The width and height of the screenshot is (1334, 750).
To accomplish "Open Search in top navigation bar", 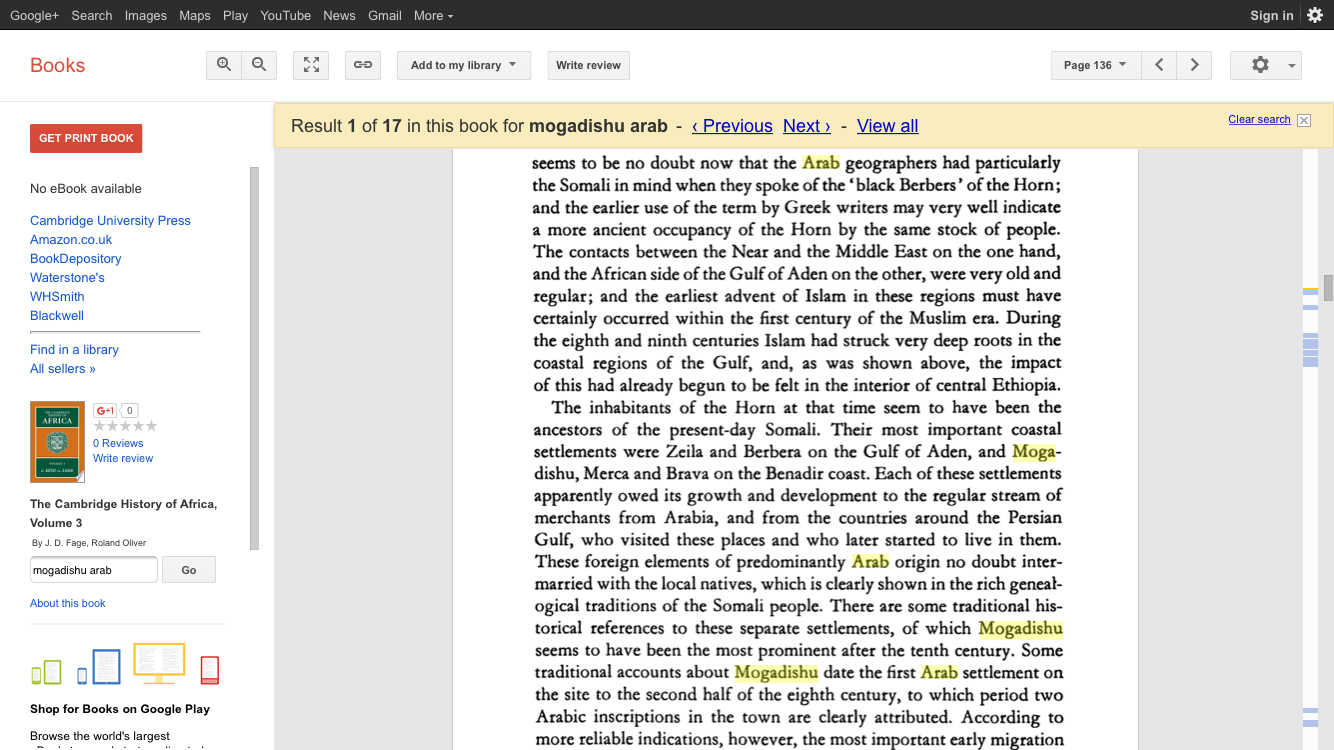I will (x=92, y=15).
